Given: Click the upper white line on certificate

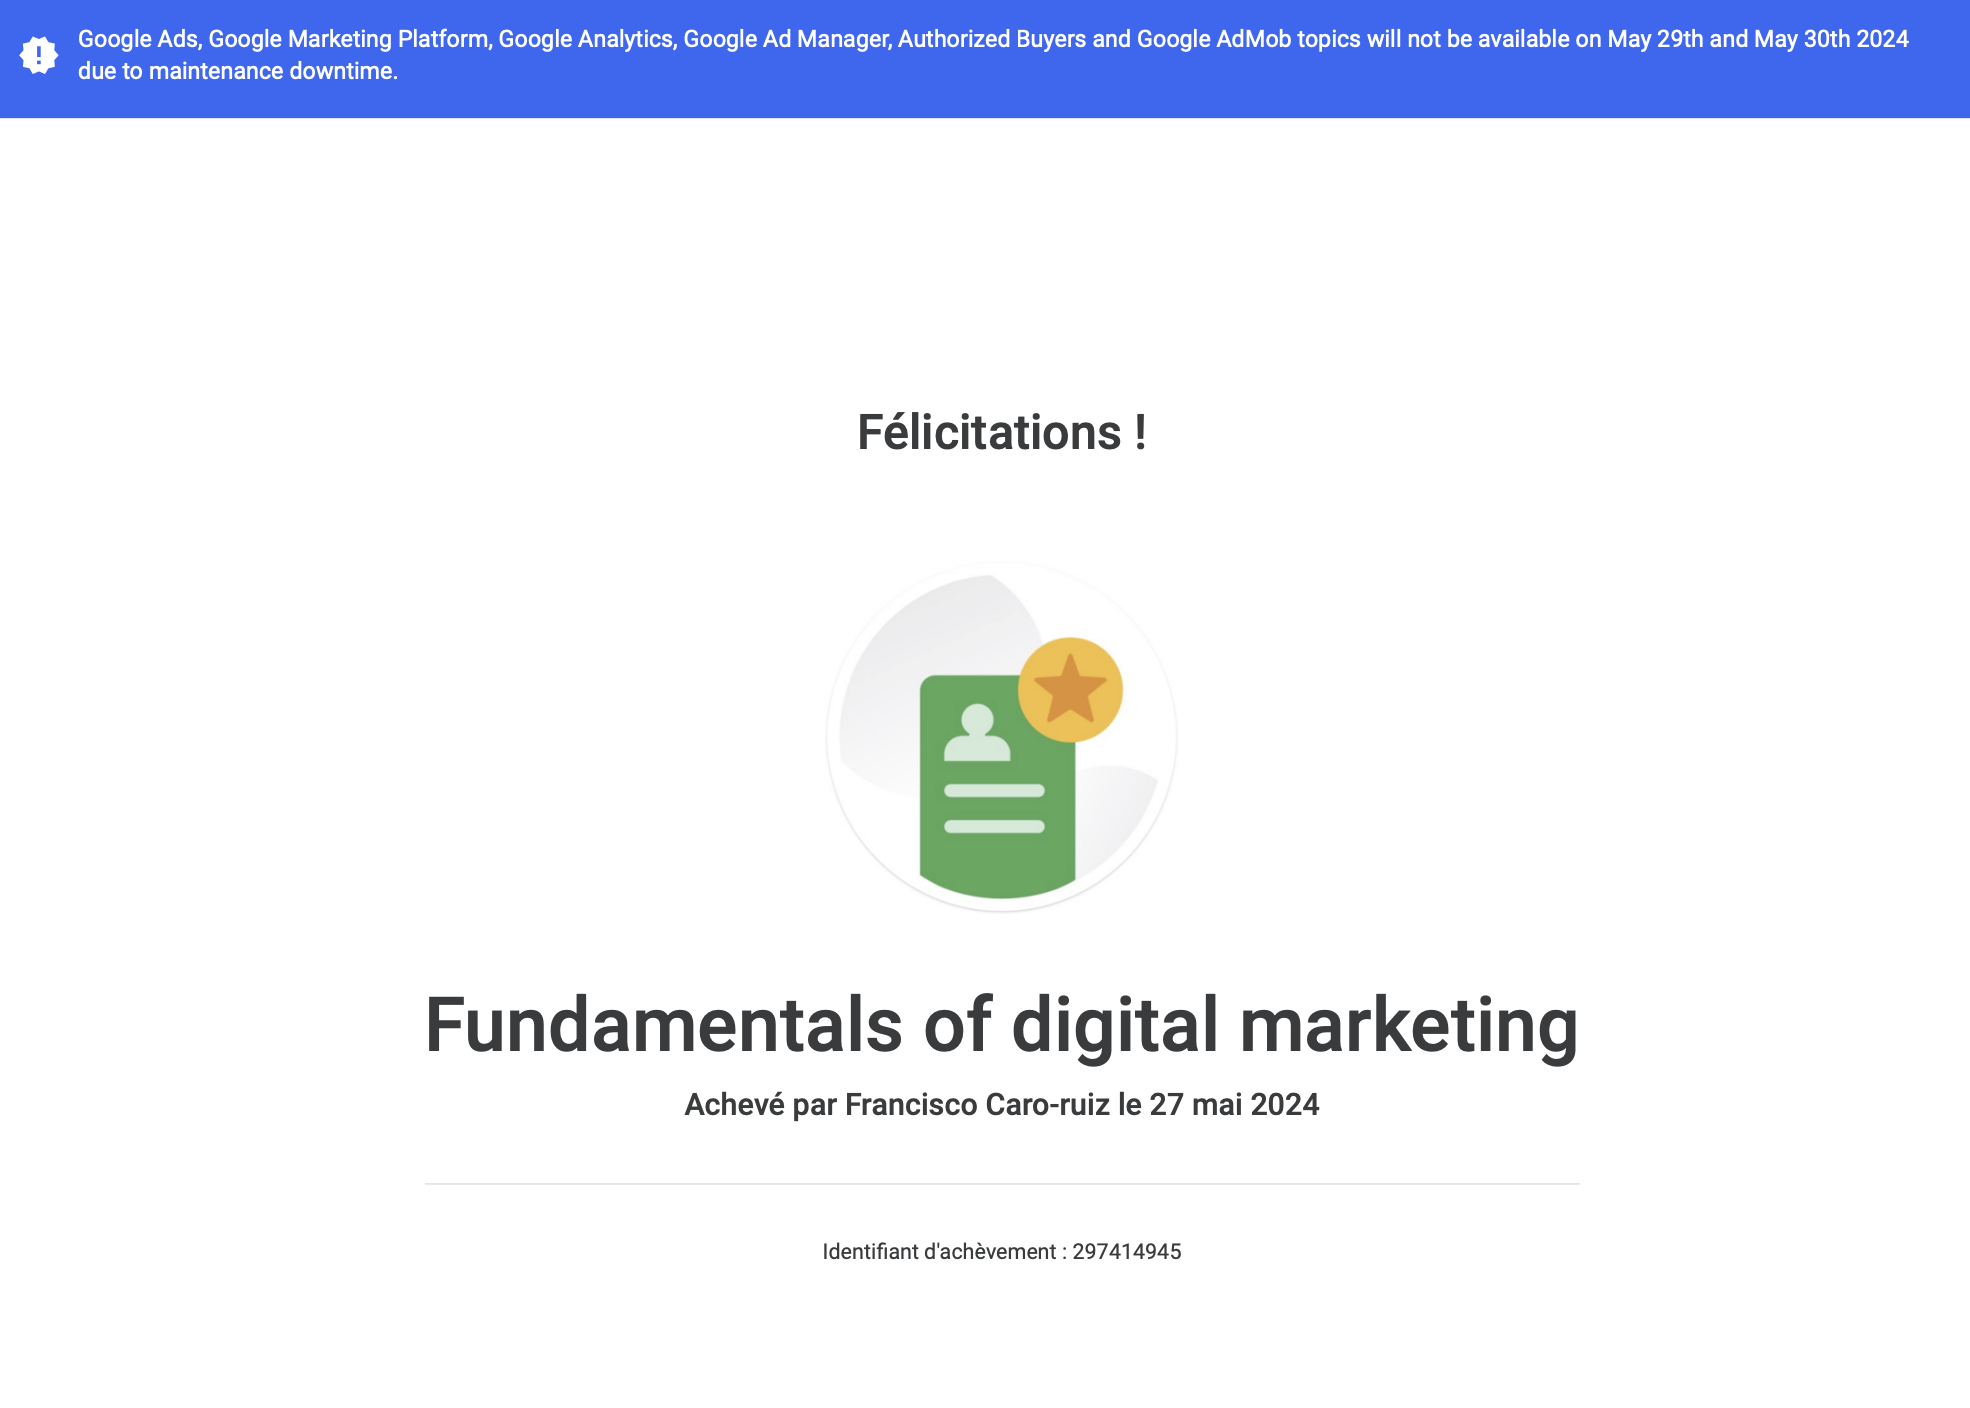Looking at the screenshot, I should click(994, 791).
